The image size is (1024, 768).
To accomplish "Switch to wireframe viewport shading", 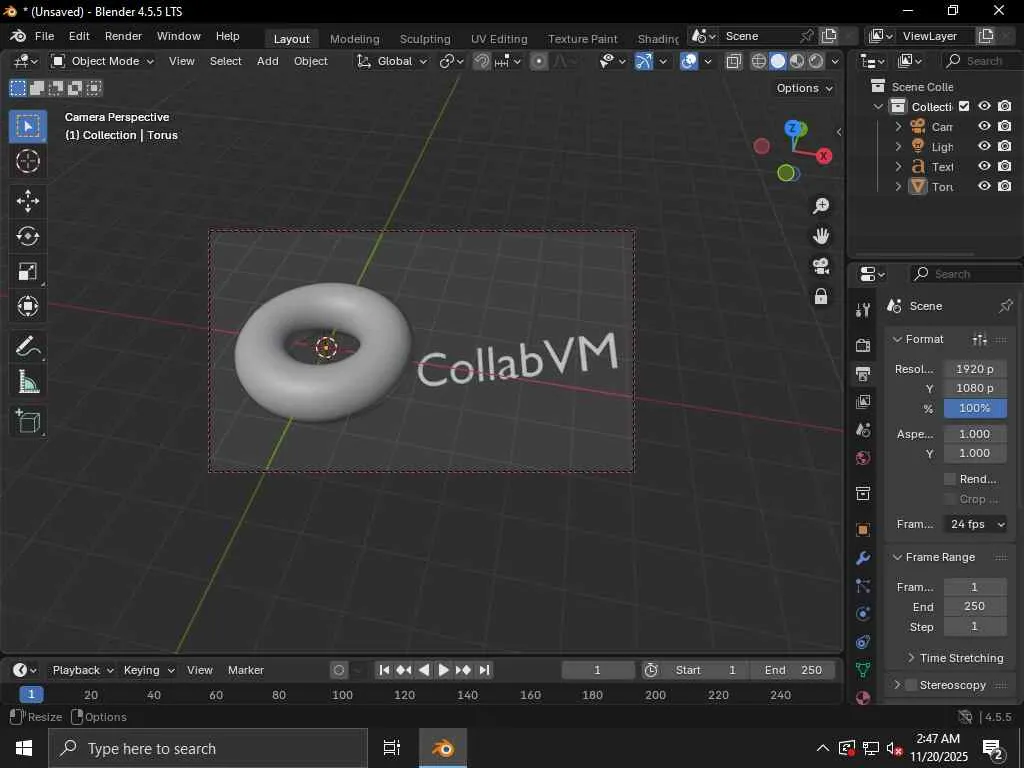I will pyautogui.click(x=758, y=61).
